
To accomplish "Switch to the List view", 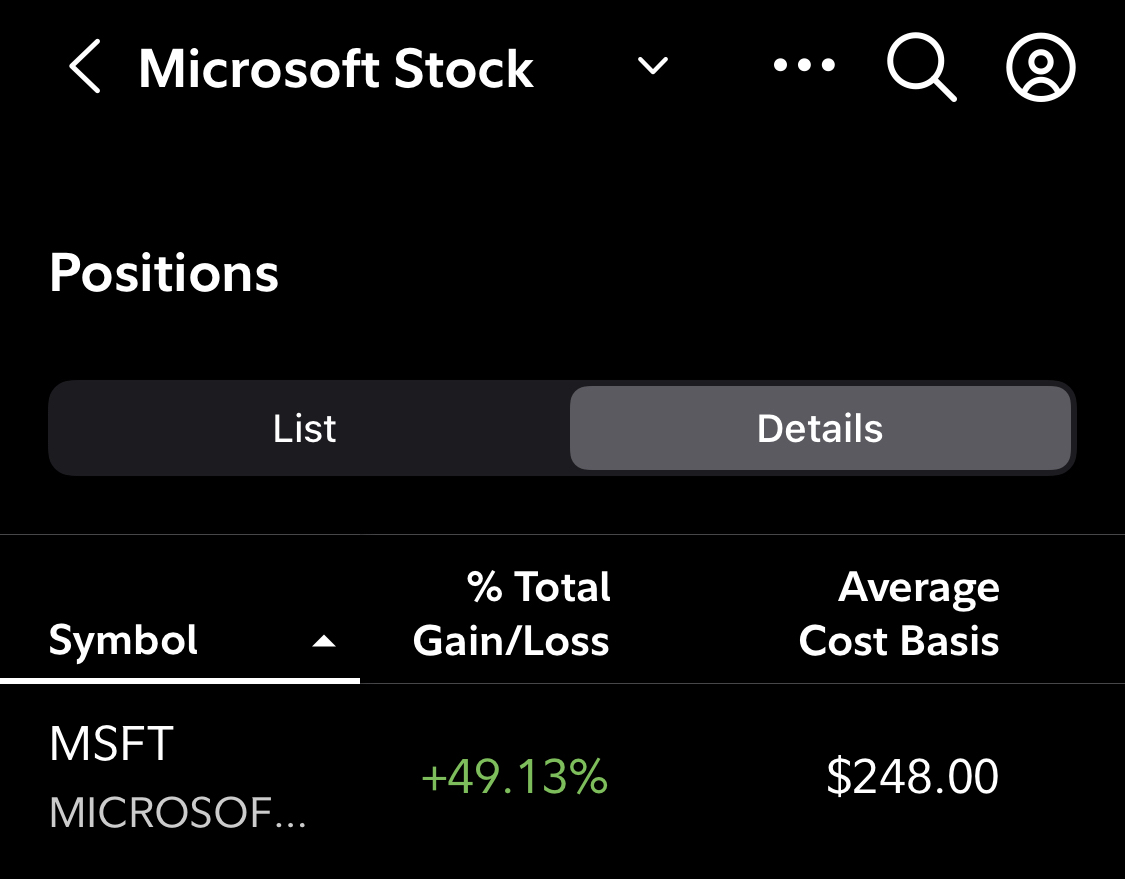I will (x=305, y=429).
